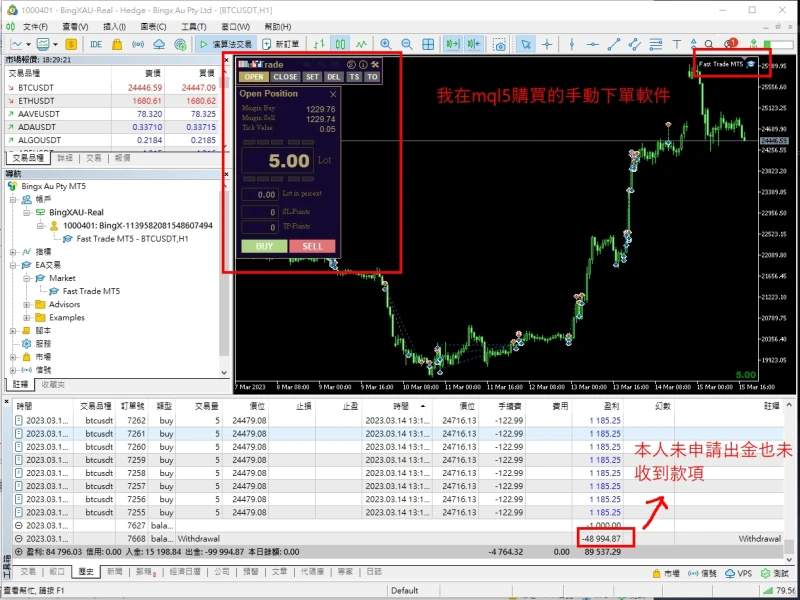Close the Open Position panel

(x=333, y=94)
